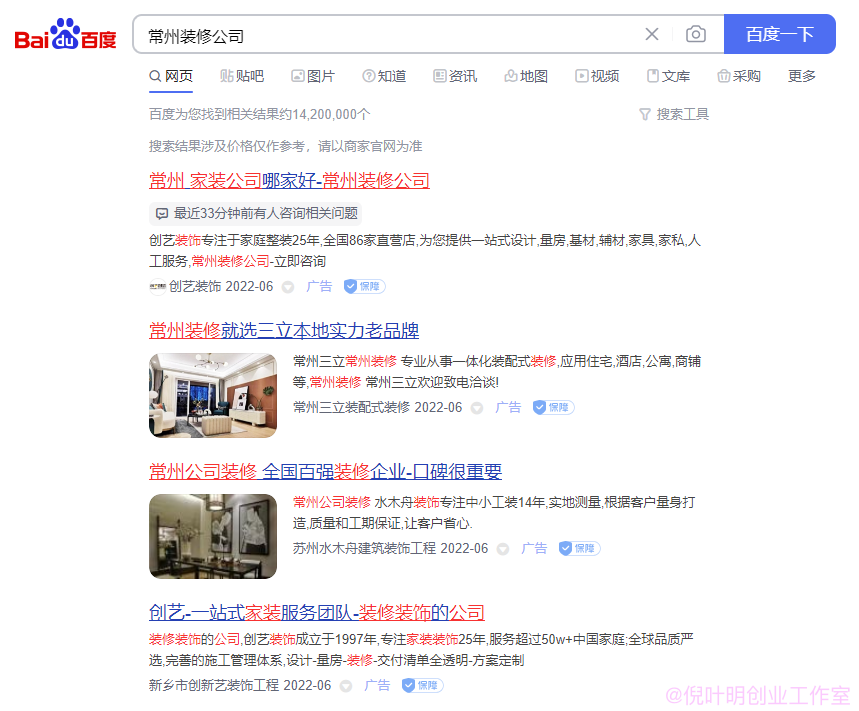
Task: Open the 视频 tab
Action: pyautogui.click(x=597, y=76)
